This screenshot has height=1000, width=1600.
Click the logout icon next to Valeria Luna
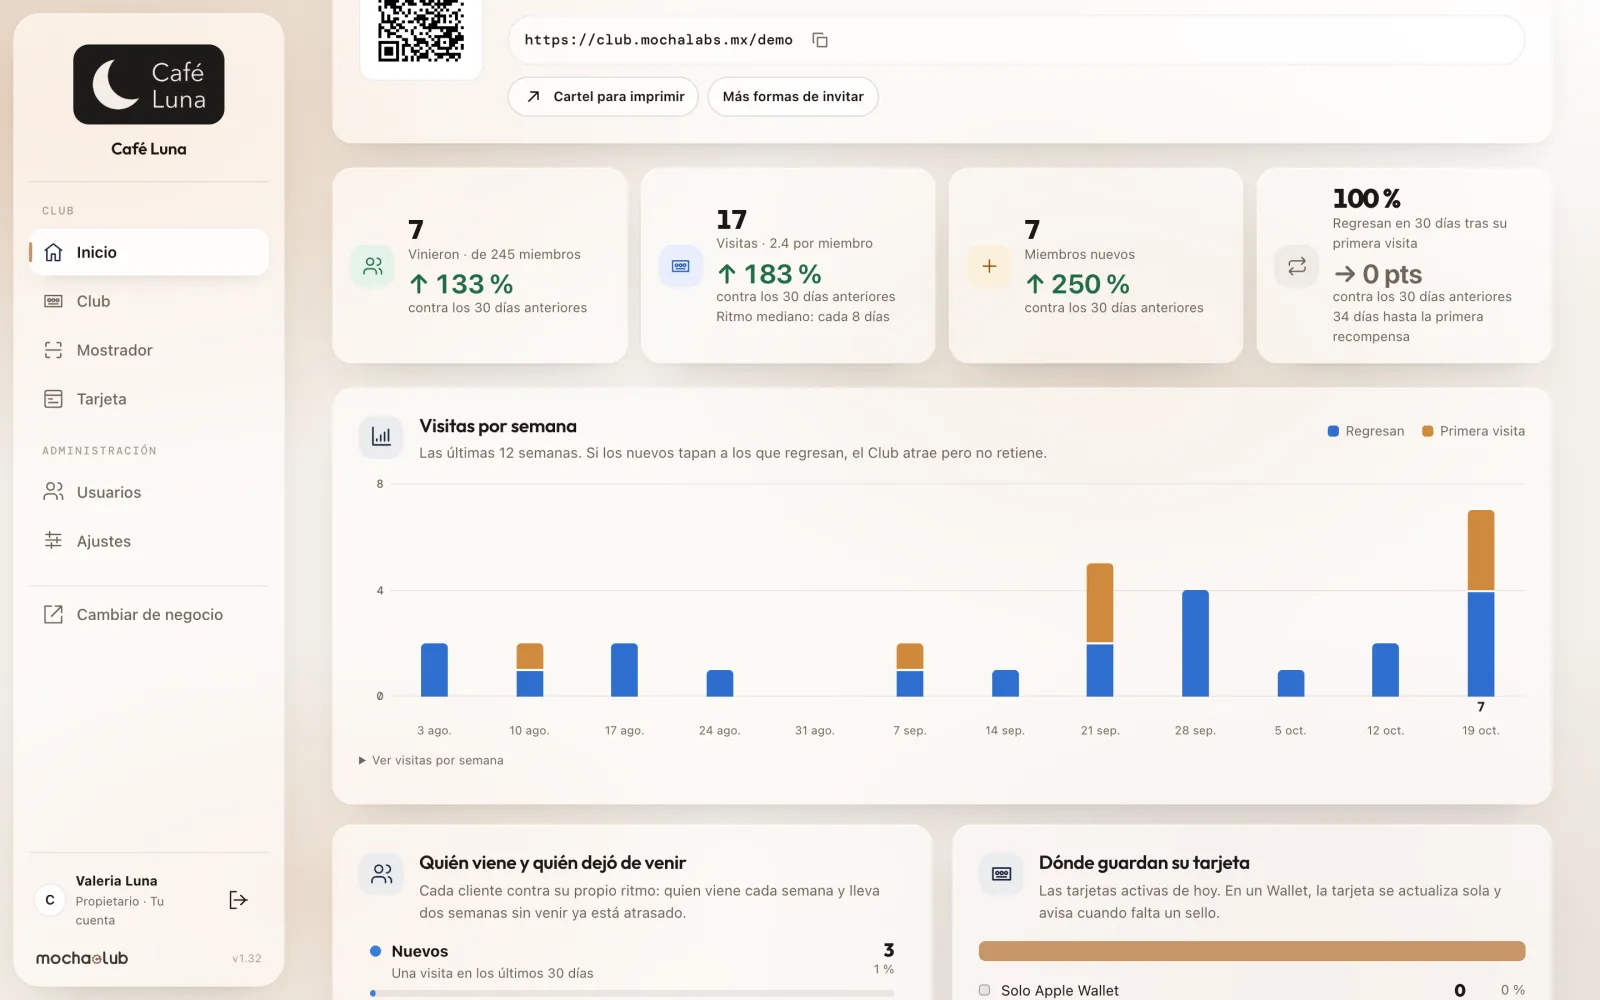pos(238,900)
